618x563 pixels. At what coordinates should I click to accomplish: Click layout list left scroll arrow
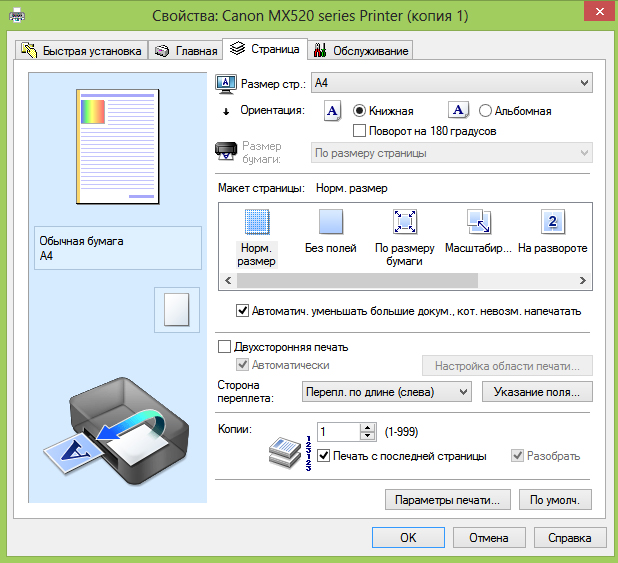pos(228,280)
